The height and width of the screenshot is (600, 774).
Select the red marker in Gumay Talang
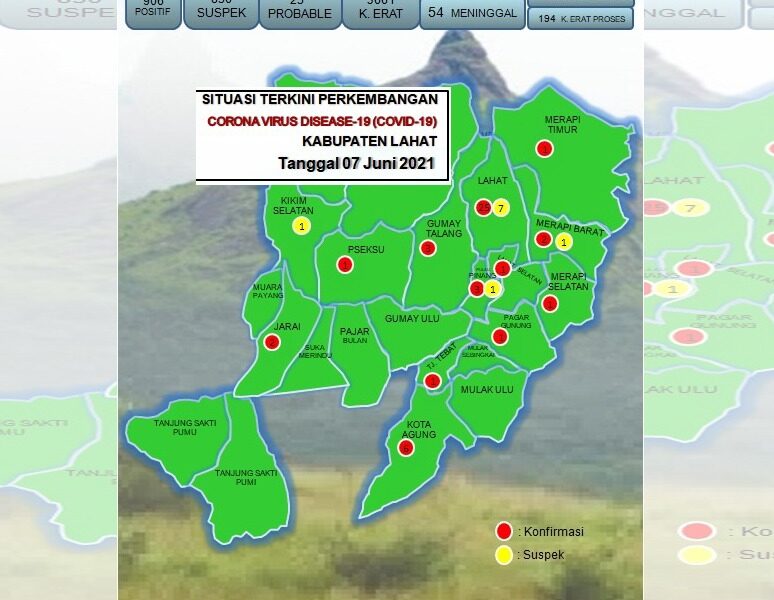(428, 248)
